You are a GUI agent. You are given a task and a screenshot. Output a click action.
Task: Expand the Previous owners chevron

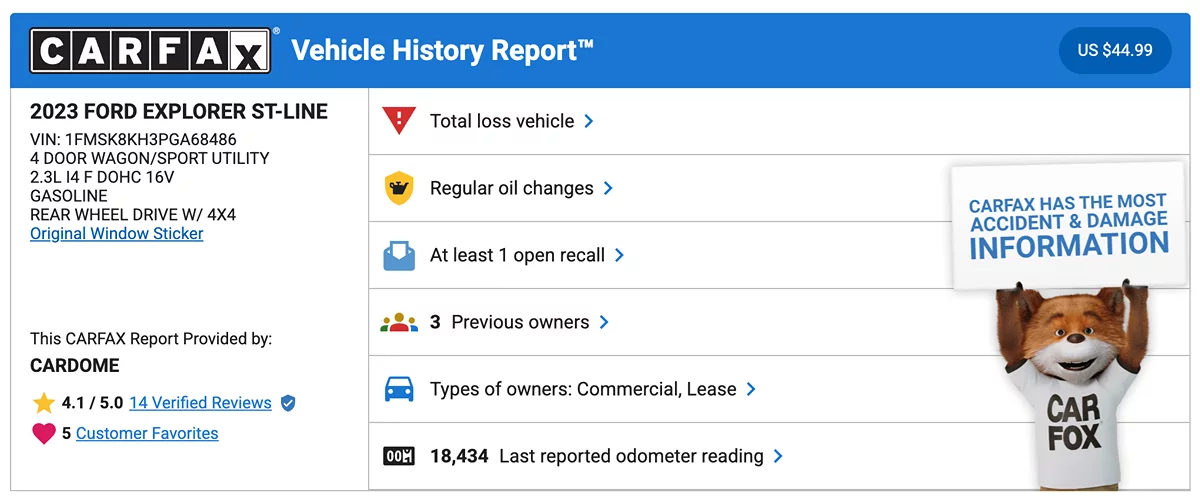(604, 322)
